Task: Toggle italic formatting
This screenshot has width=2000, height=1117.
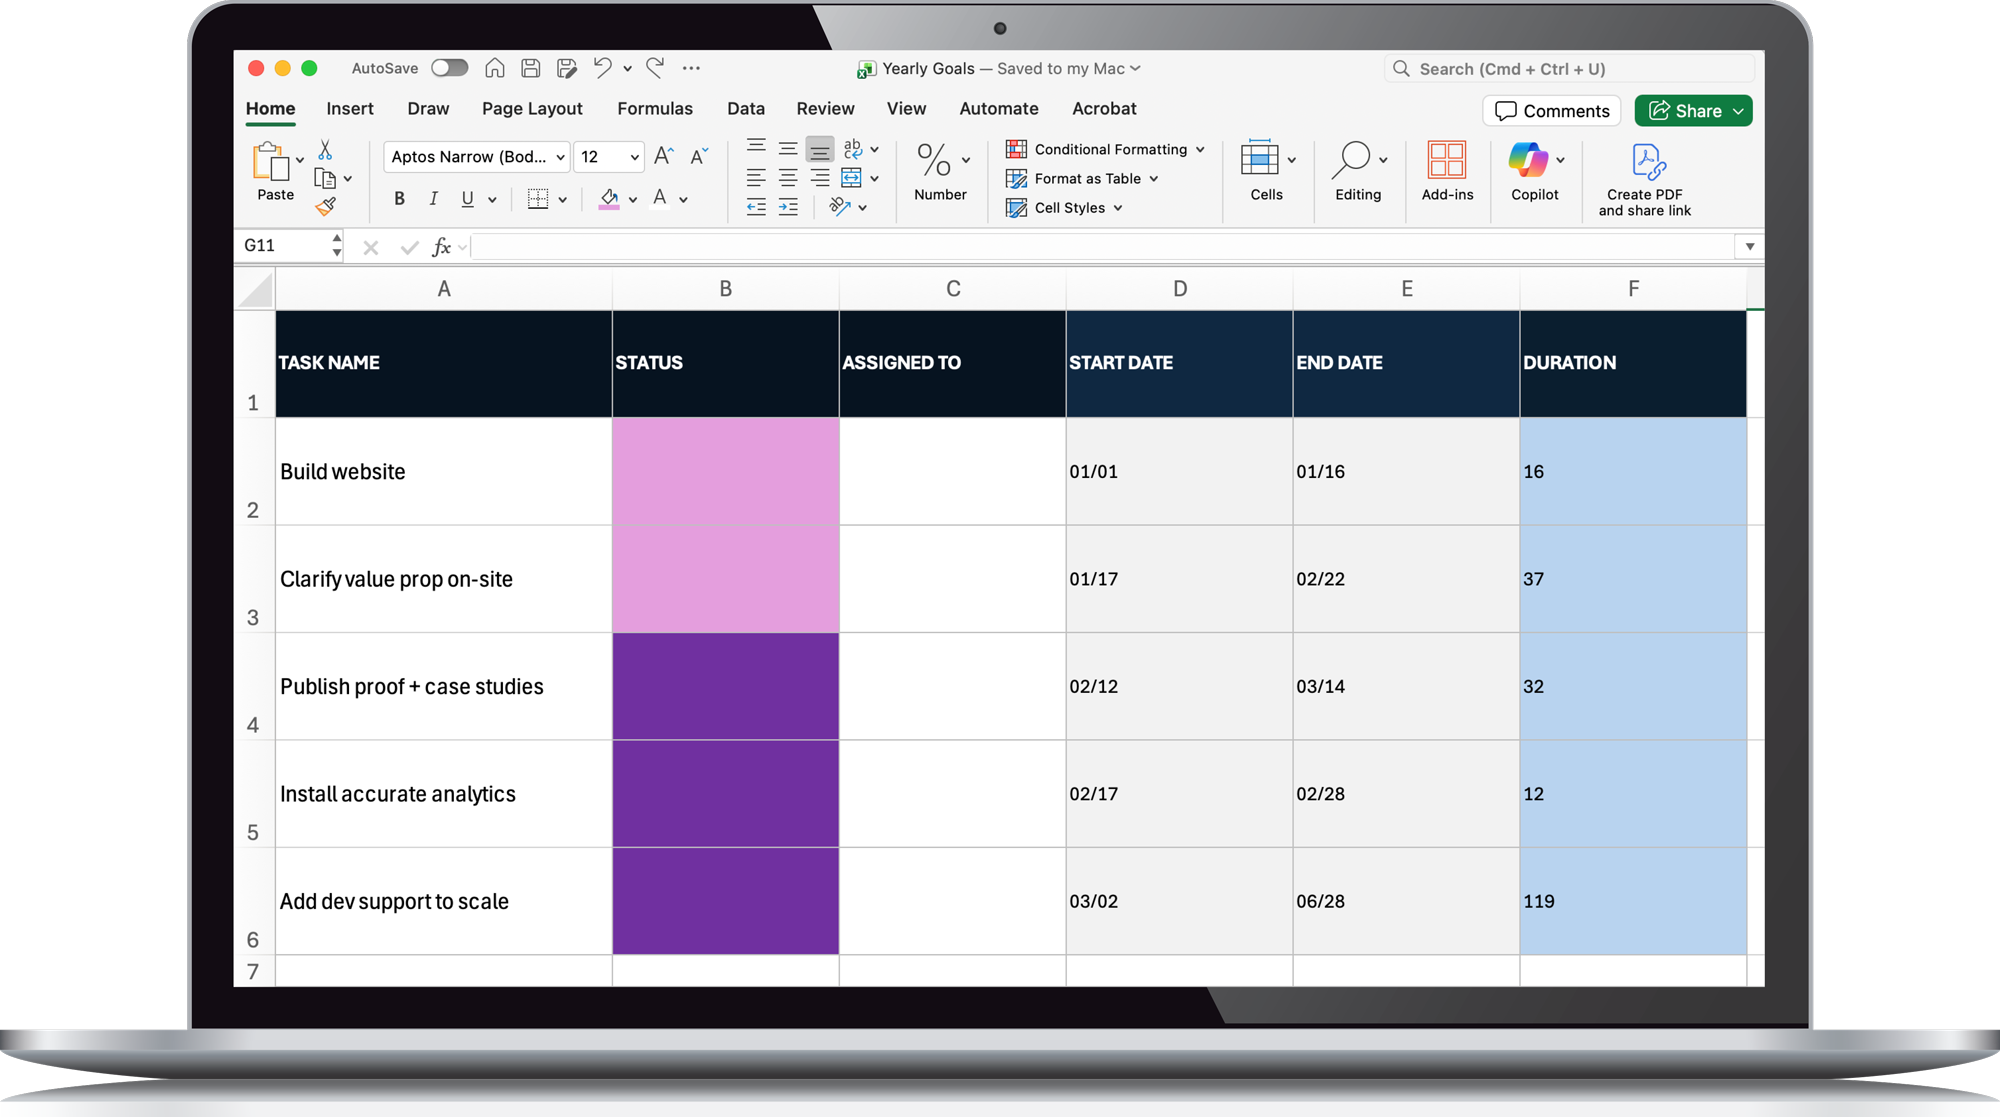Action: (433, 198)
